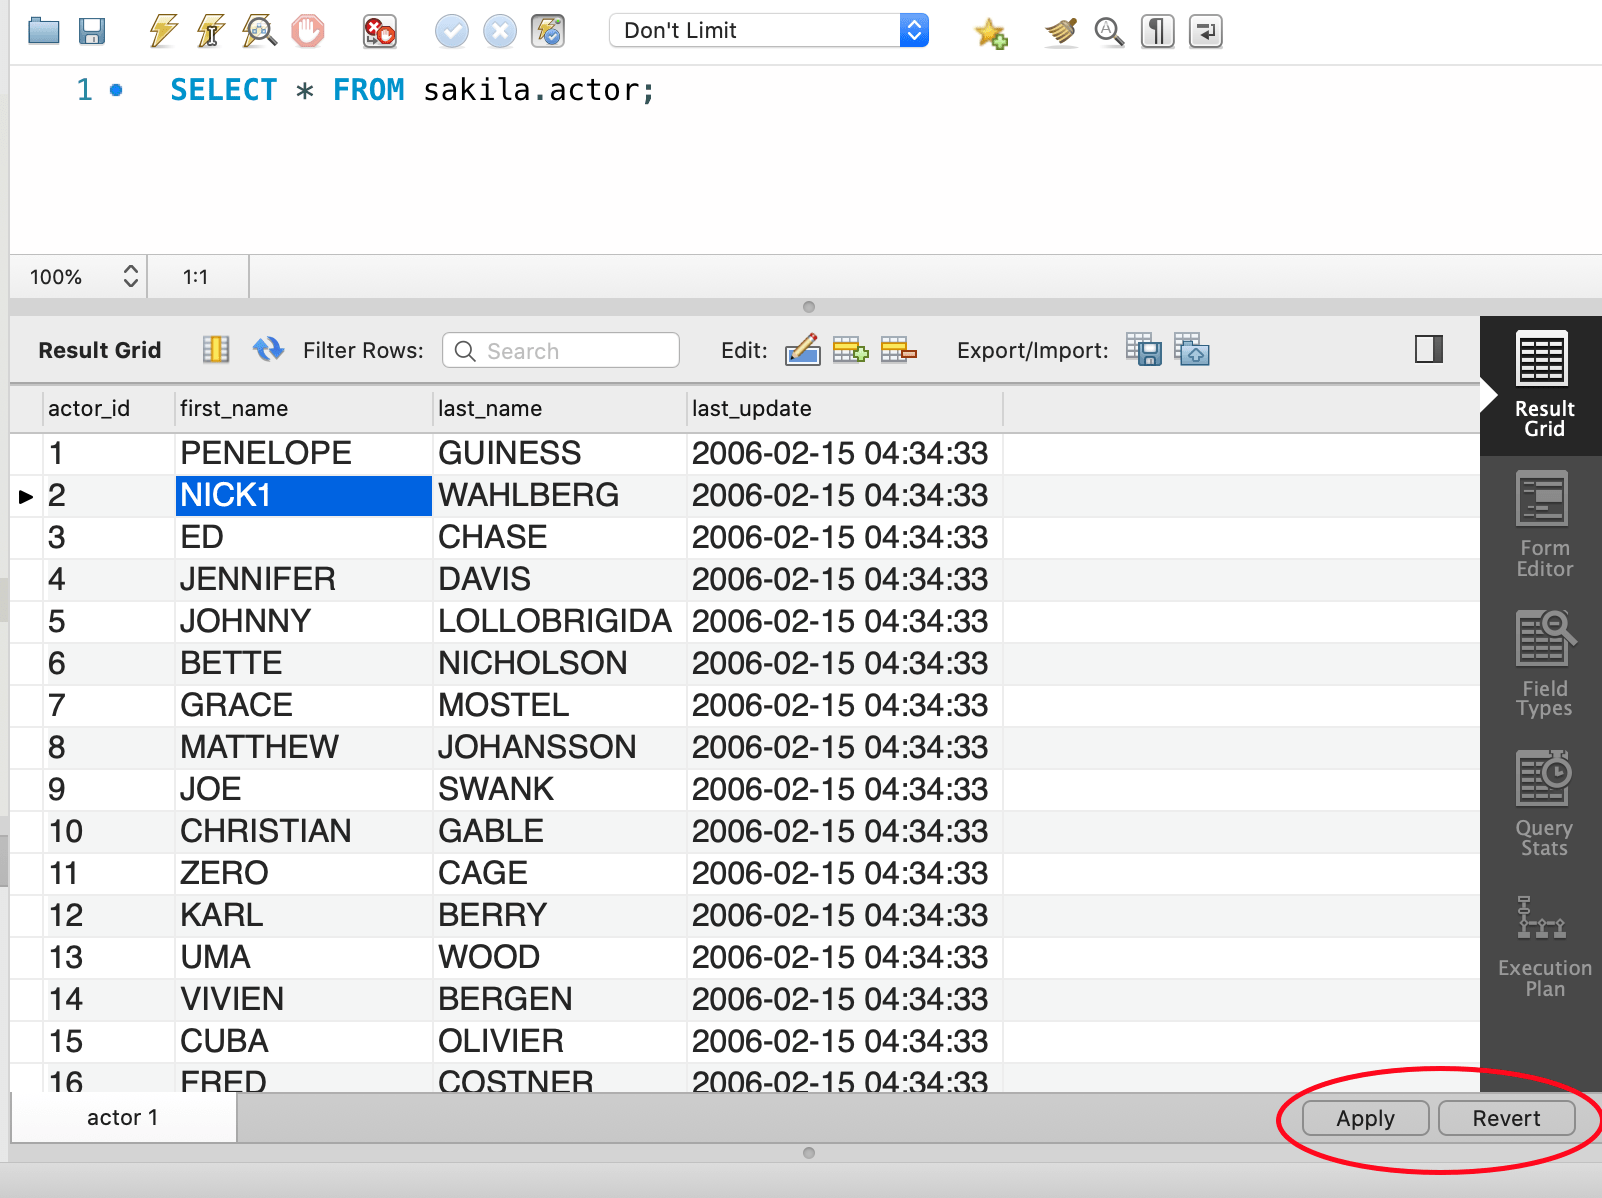1602x1198 pixels.
Task: Select actor_id 13 cell
Action: [109, 957]
